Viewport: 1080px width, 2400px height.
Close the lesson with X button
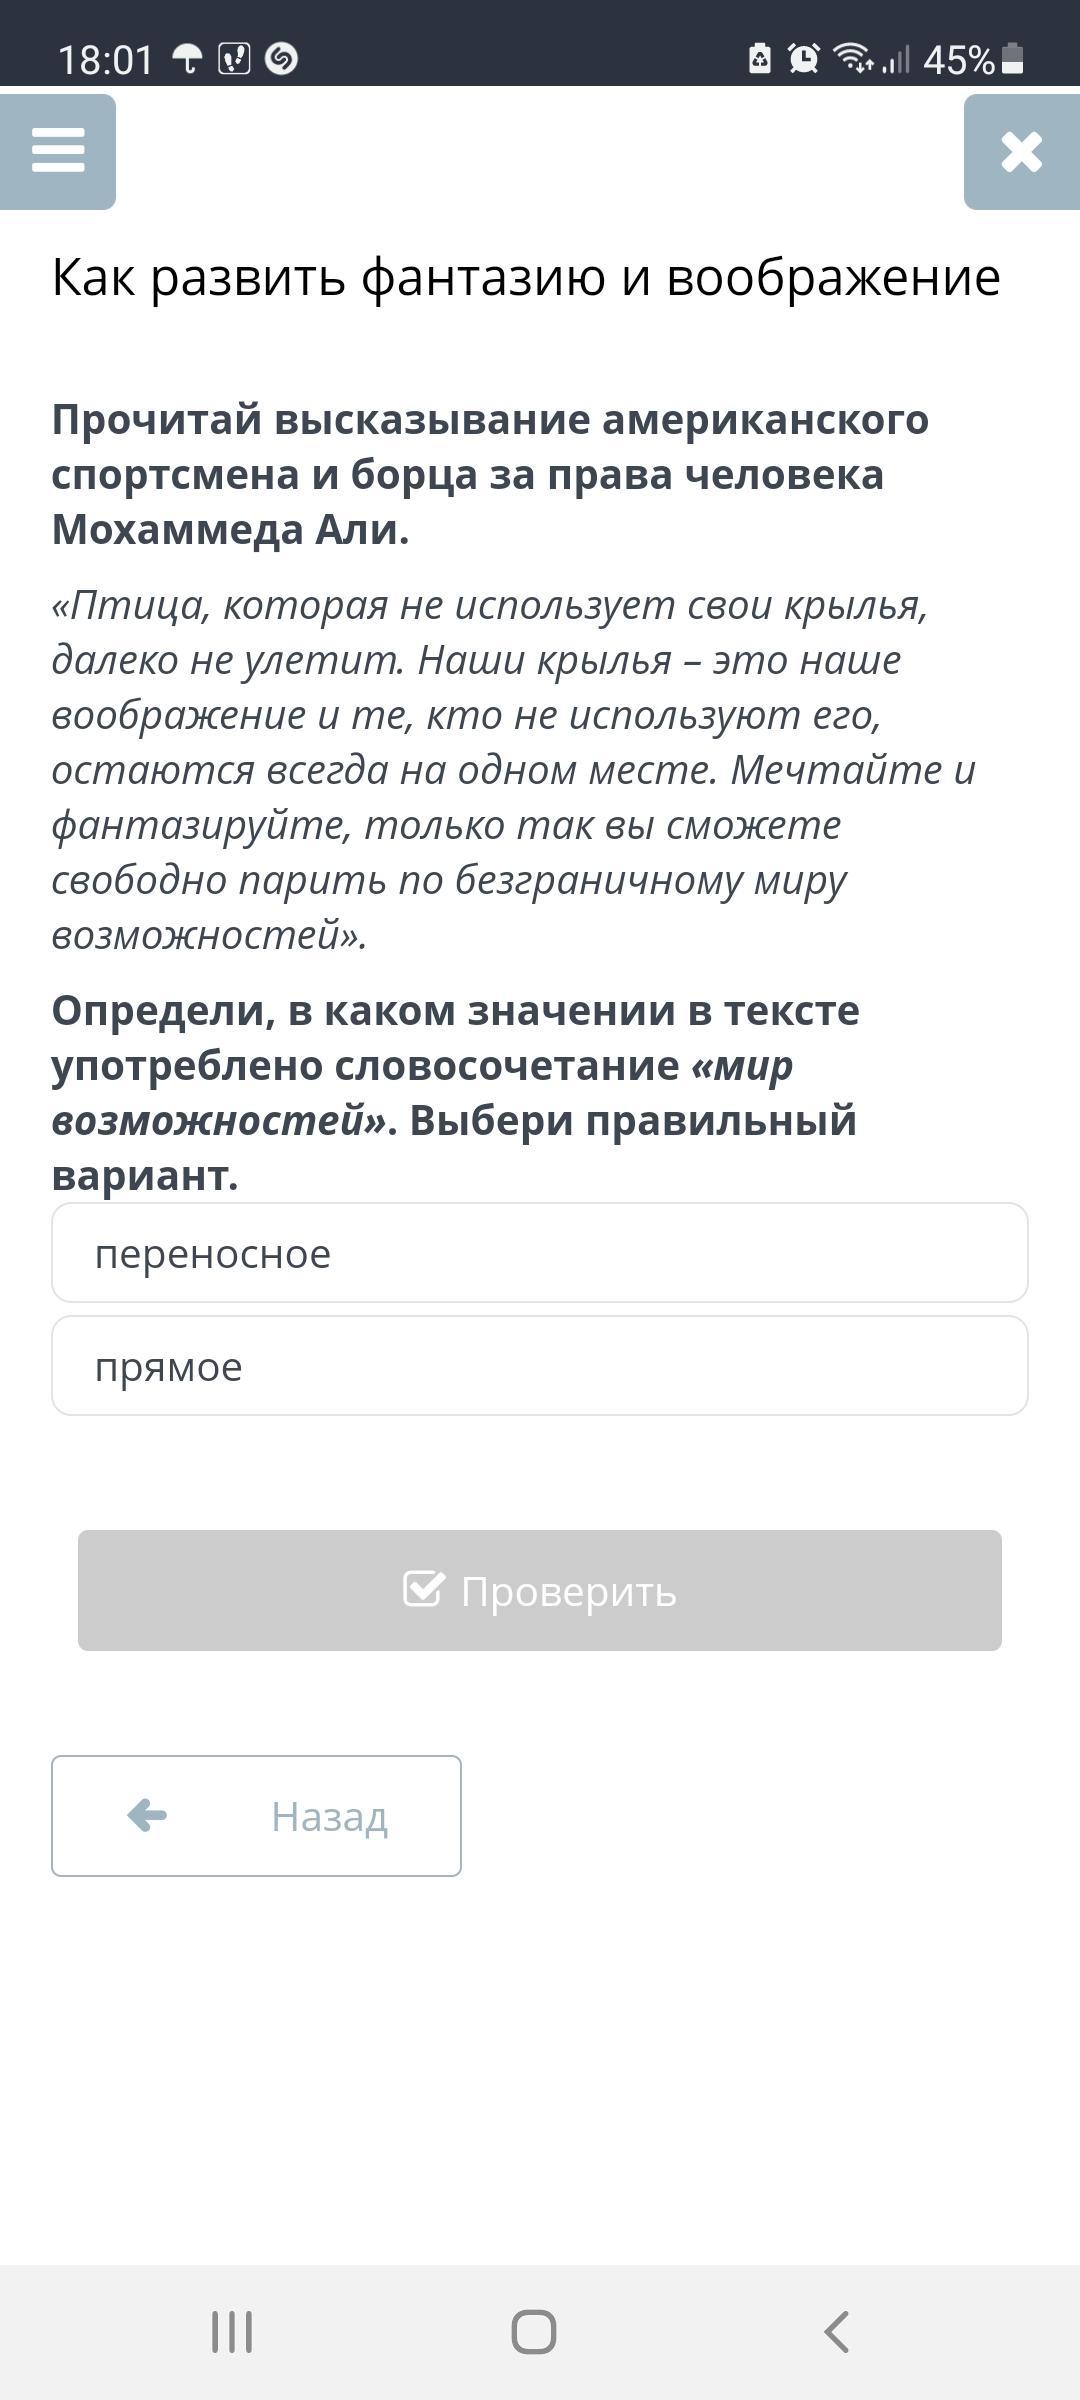pos(1022,152)
